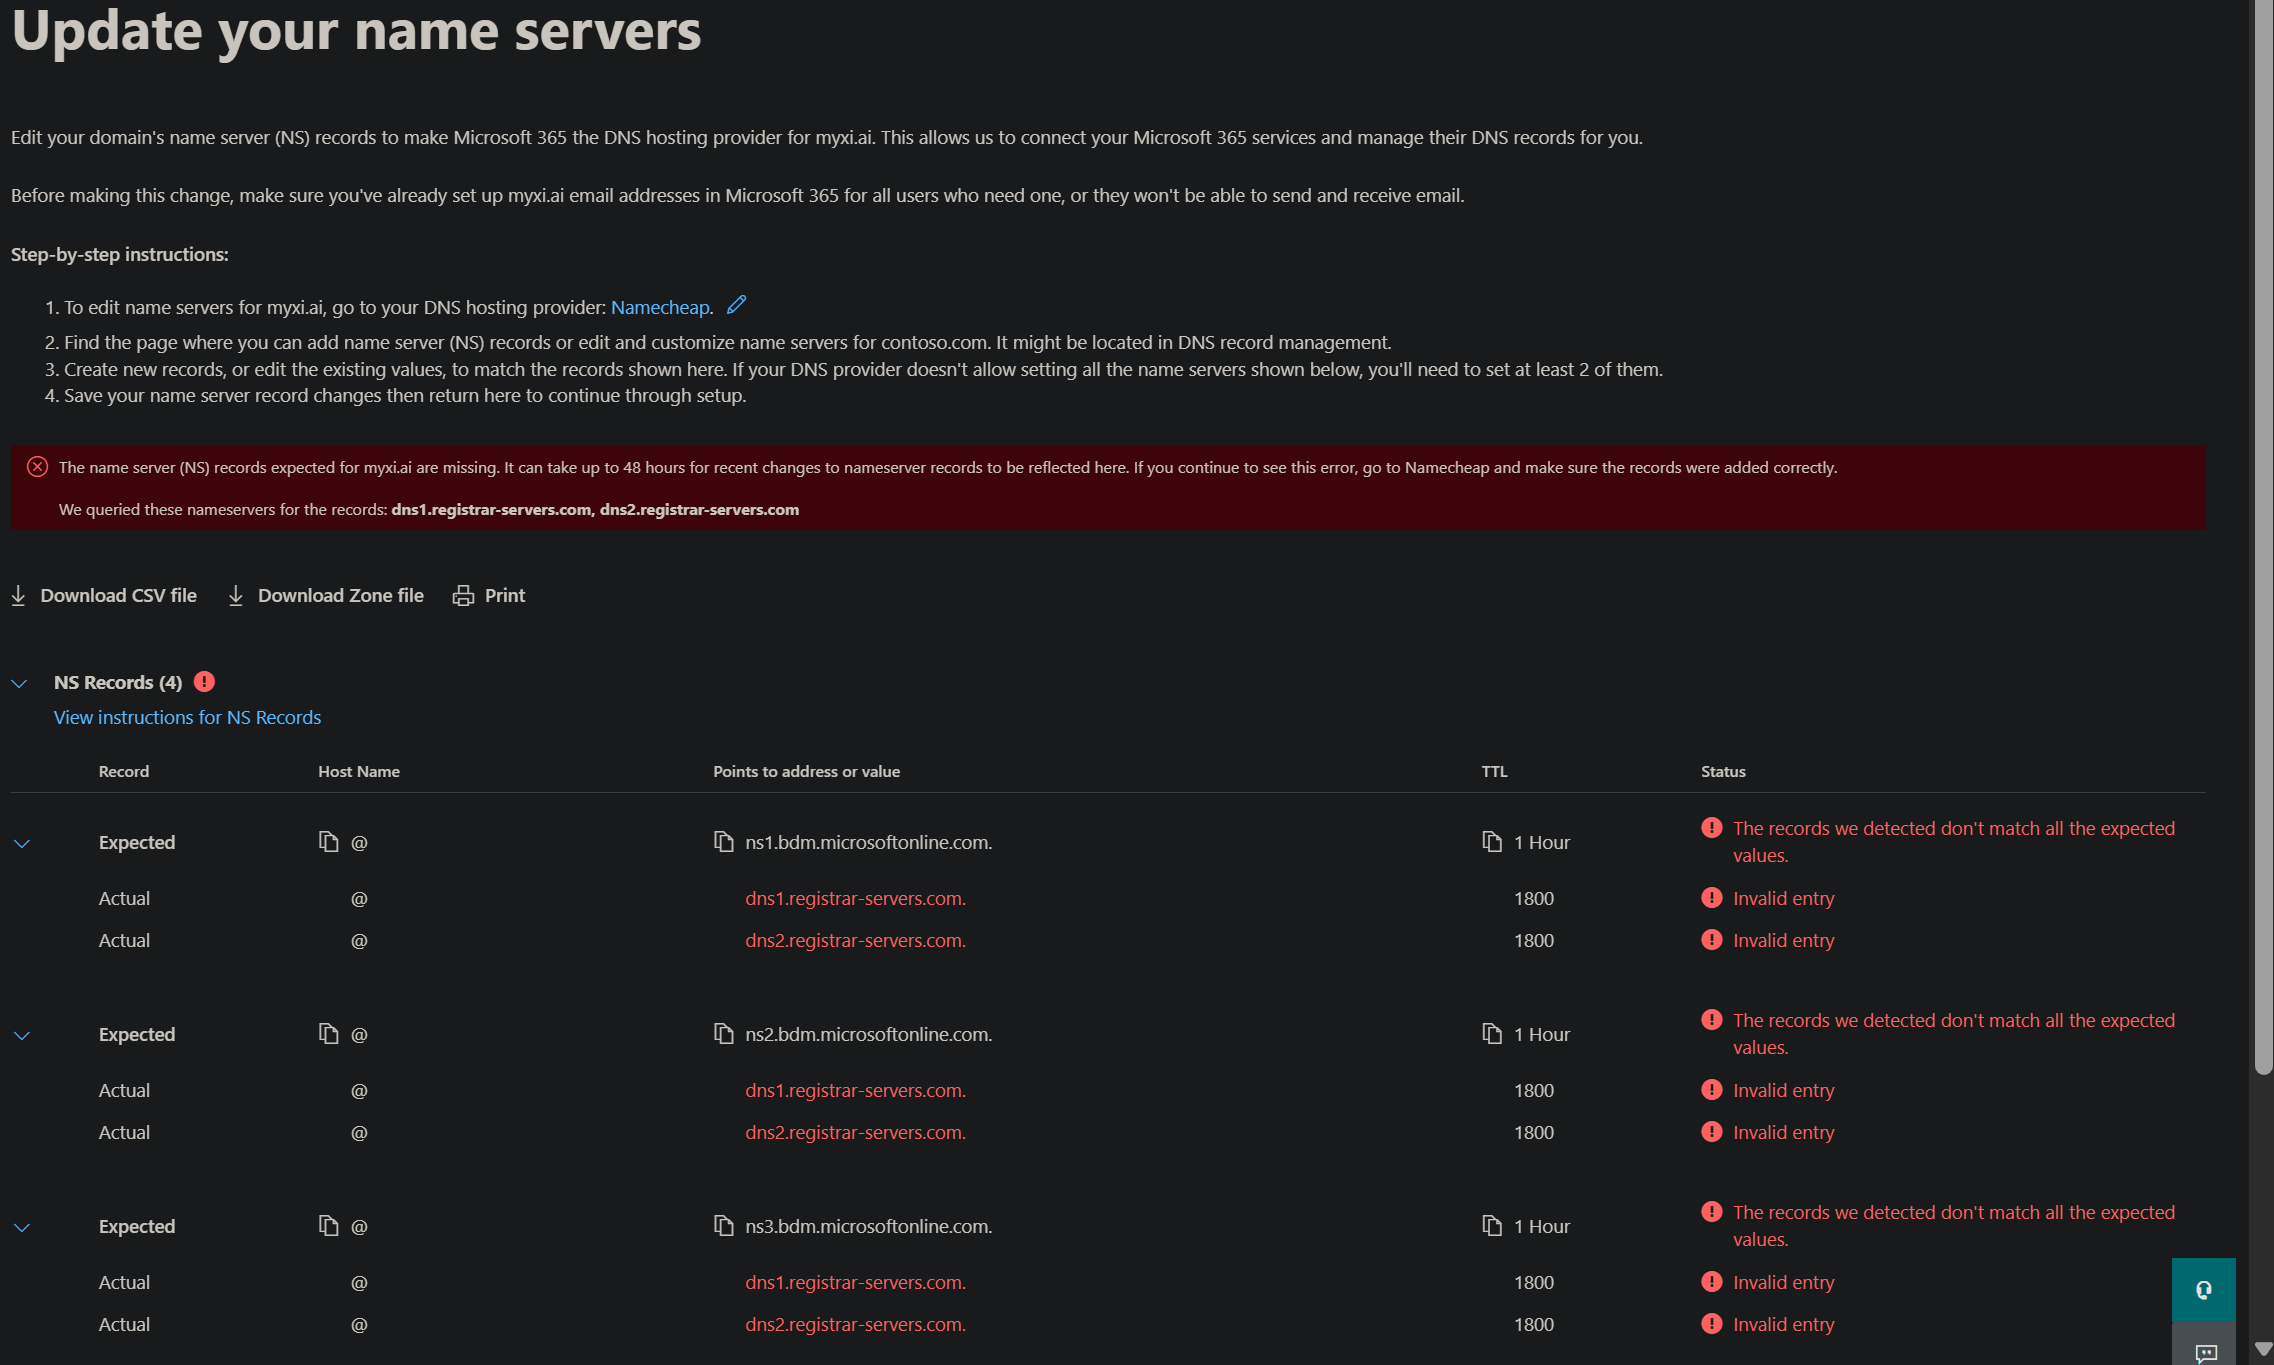Image resolution: width=2274 pixels, height=1365 pixels.
Task: Open the help headset support button
Action: pos(2203,1290)
